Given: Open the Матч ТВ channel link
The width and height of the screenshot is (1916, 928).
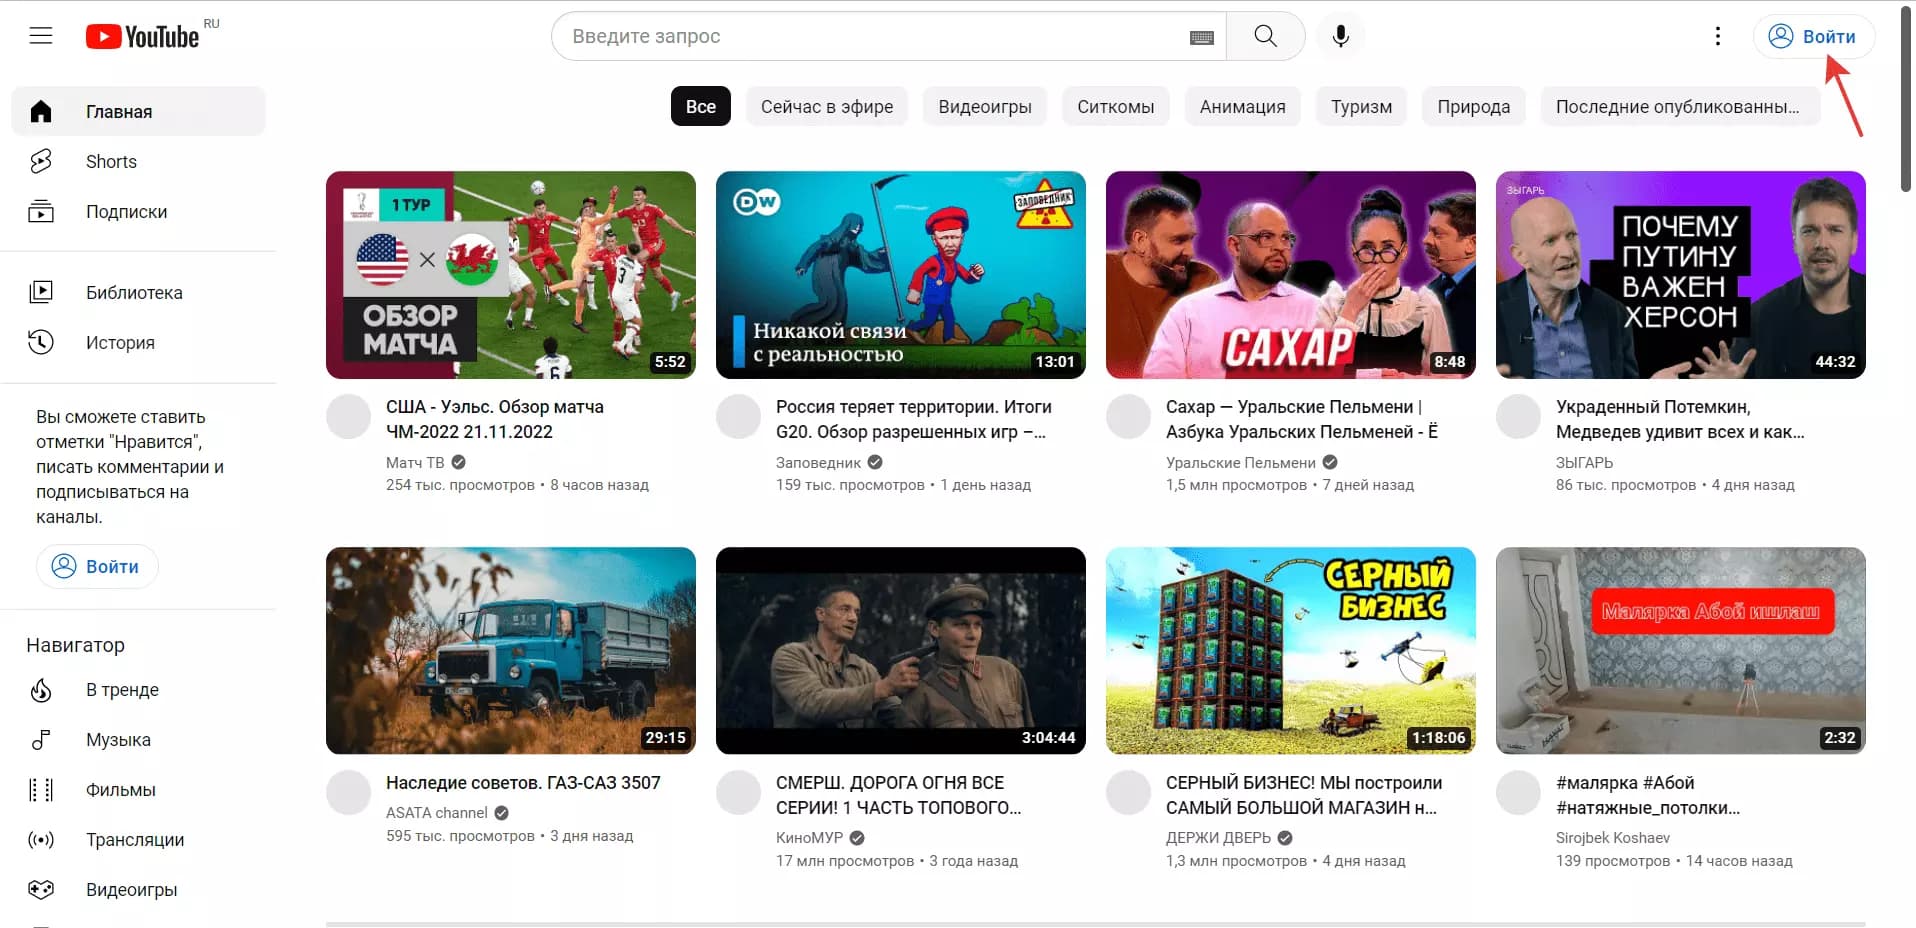Looking at the screenshot, I should [415, 463].
